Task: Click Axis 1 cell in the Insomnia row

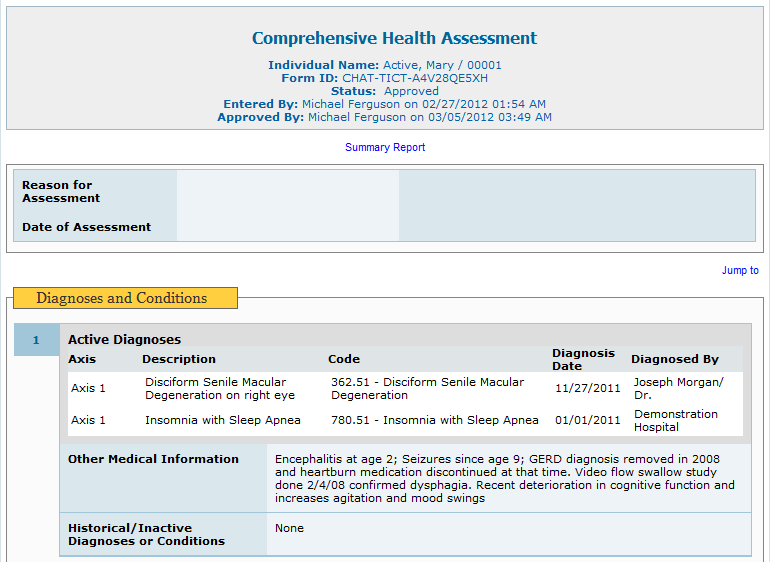Action: tap(88, 420)
